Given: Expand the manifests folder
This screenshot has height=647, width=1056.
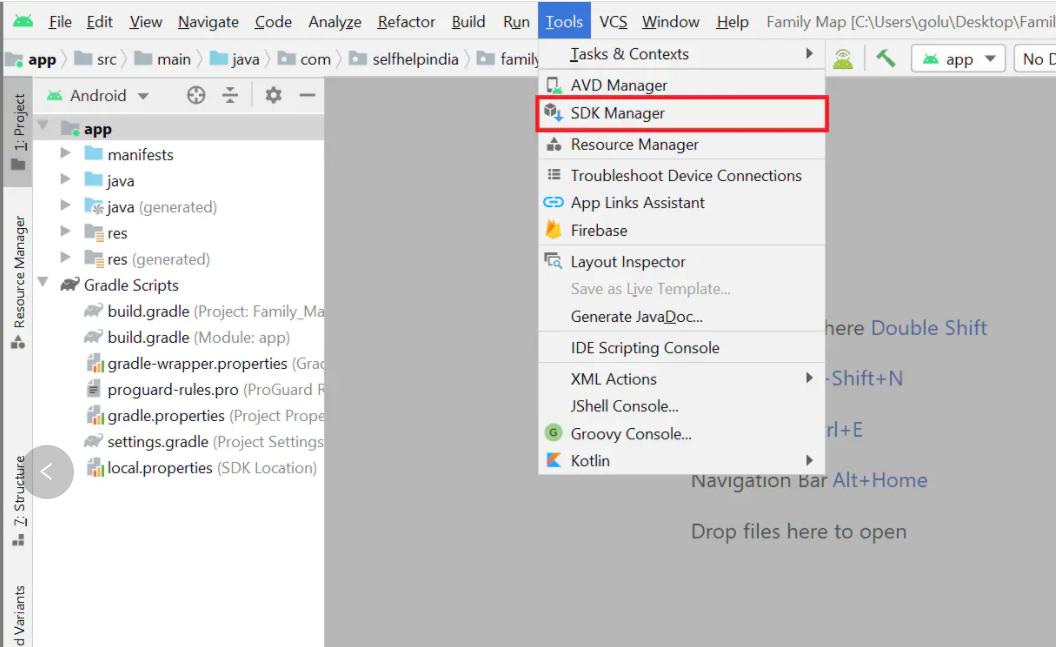Looking at the screenshot, I should pos(66,154).
